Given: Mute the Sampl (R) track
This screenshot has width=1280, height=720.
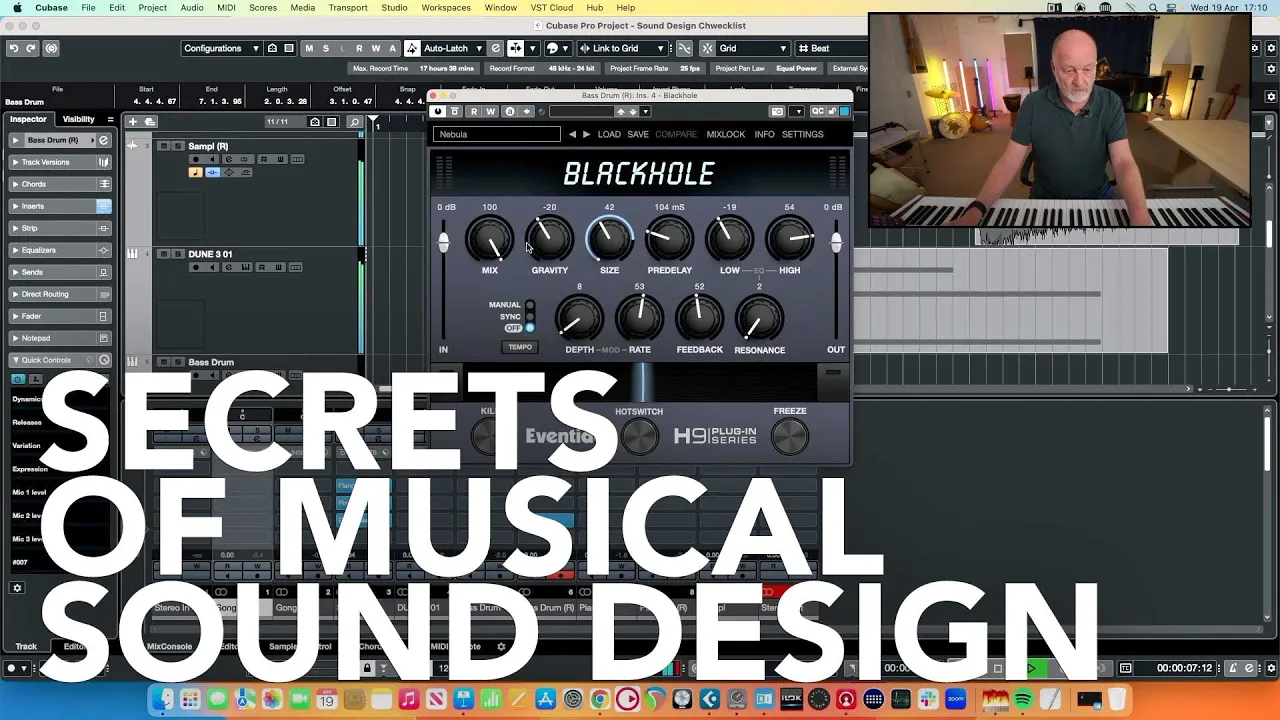Looking at the screenshot, I should click(165, 146).
